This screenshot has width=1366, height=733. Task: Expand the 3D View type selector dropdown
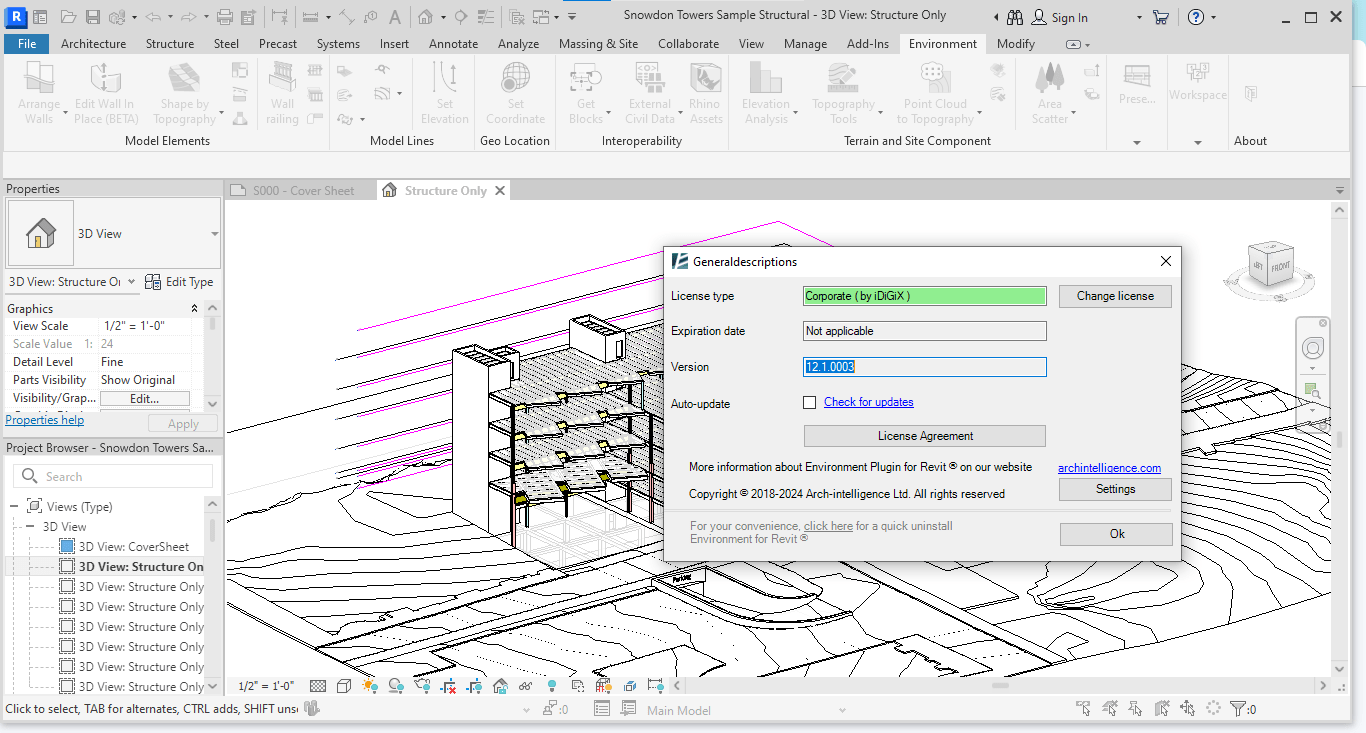tap(214, 234)
